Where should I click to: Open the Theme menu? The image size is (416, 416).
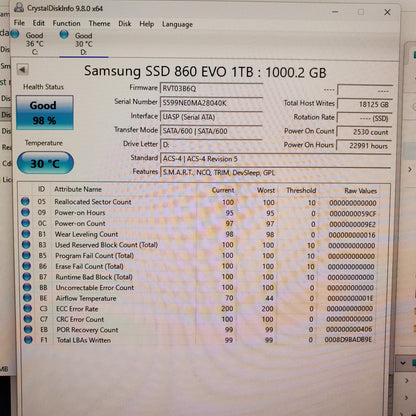click(x=99, y=24)
